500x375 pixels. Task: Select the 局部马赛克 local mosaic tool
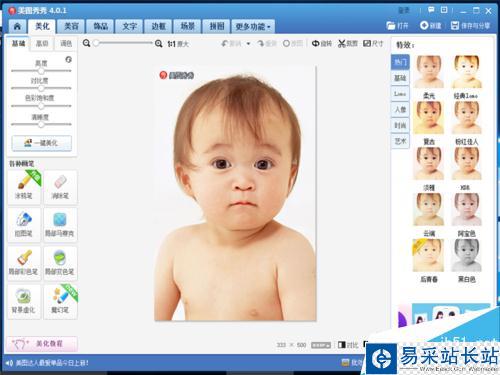[60, 225]
